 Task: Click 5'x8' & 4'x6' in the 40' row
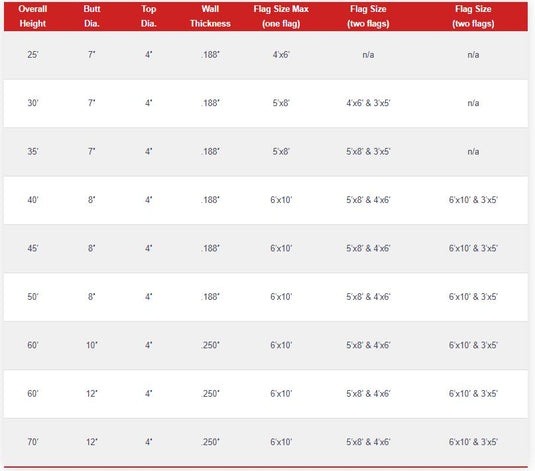coord(368,200)
